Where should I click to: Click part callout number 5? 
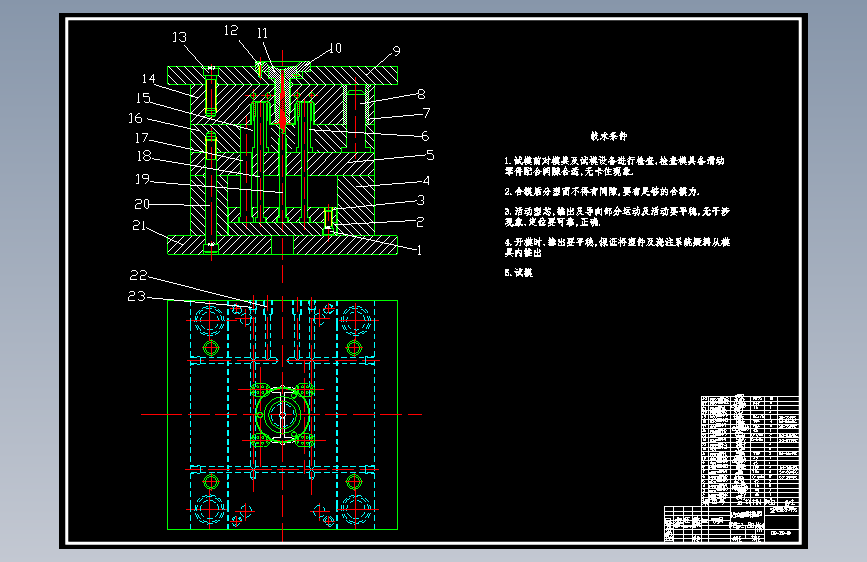pyautogui.click(x=430, y=155)
